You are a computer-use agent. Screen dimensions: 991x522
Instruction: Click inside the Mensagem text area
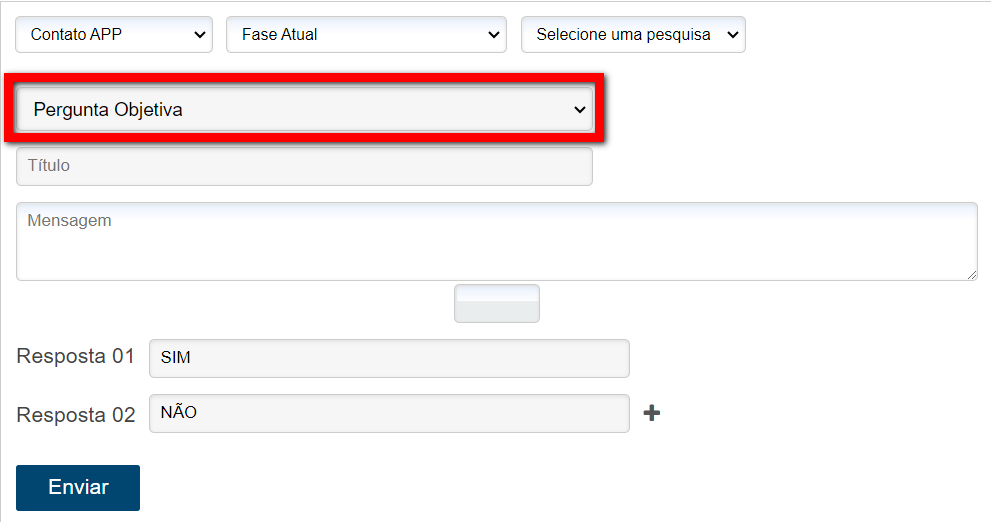click(496, 241)
